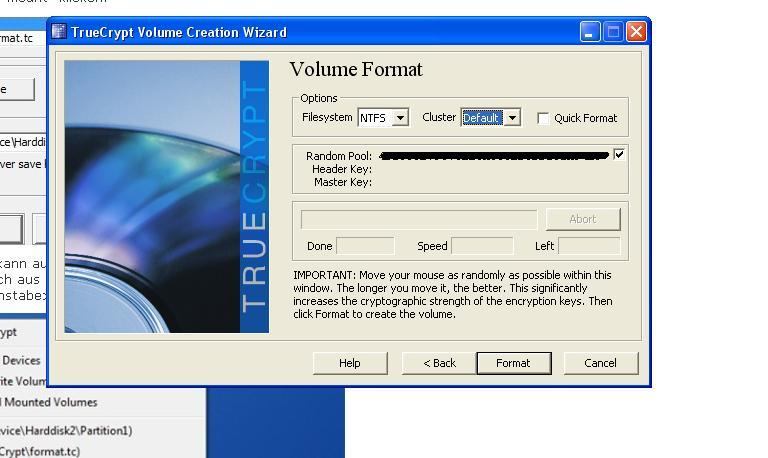768x458 pixels.
Task: Close the Volume Creation Wizard window
Action: click(x=636, y=32)
